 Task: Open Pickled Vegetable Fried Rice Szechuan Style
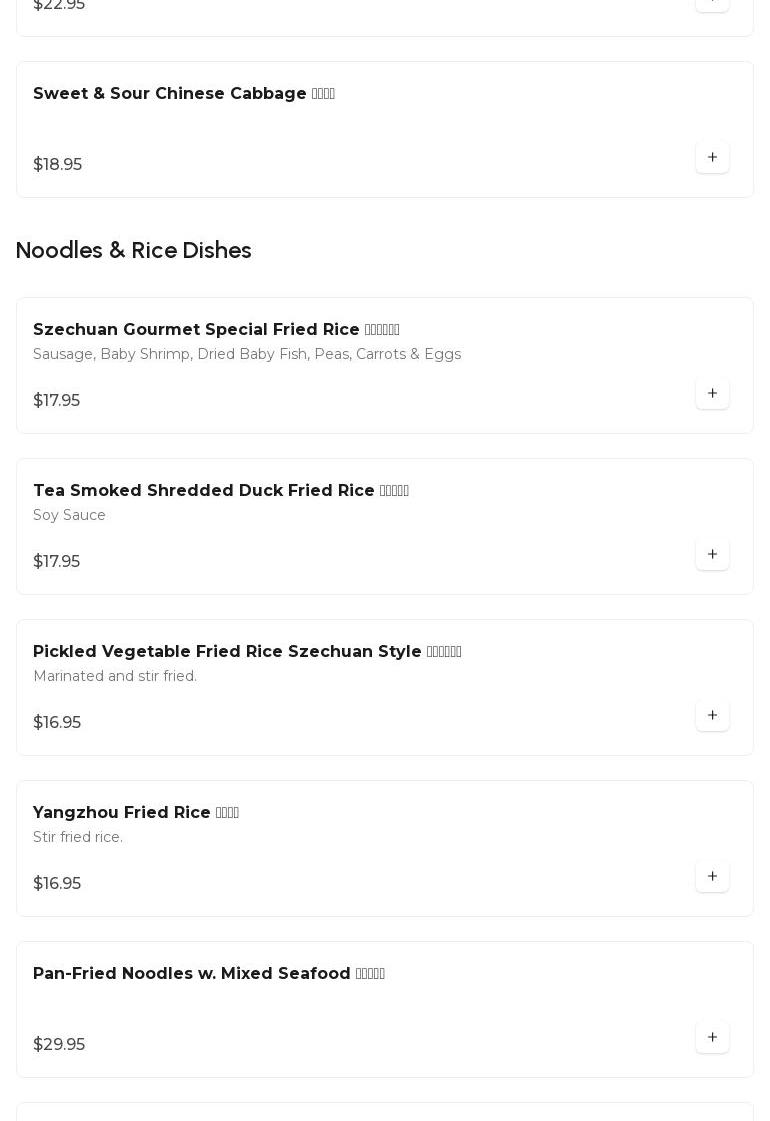pyautogui.click(x=247, y=651)
